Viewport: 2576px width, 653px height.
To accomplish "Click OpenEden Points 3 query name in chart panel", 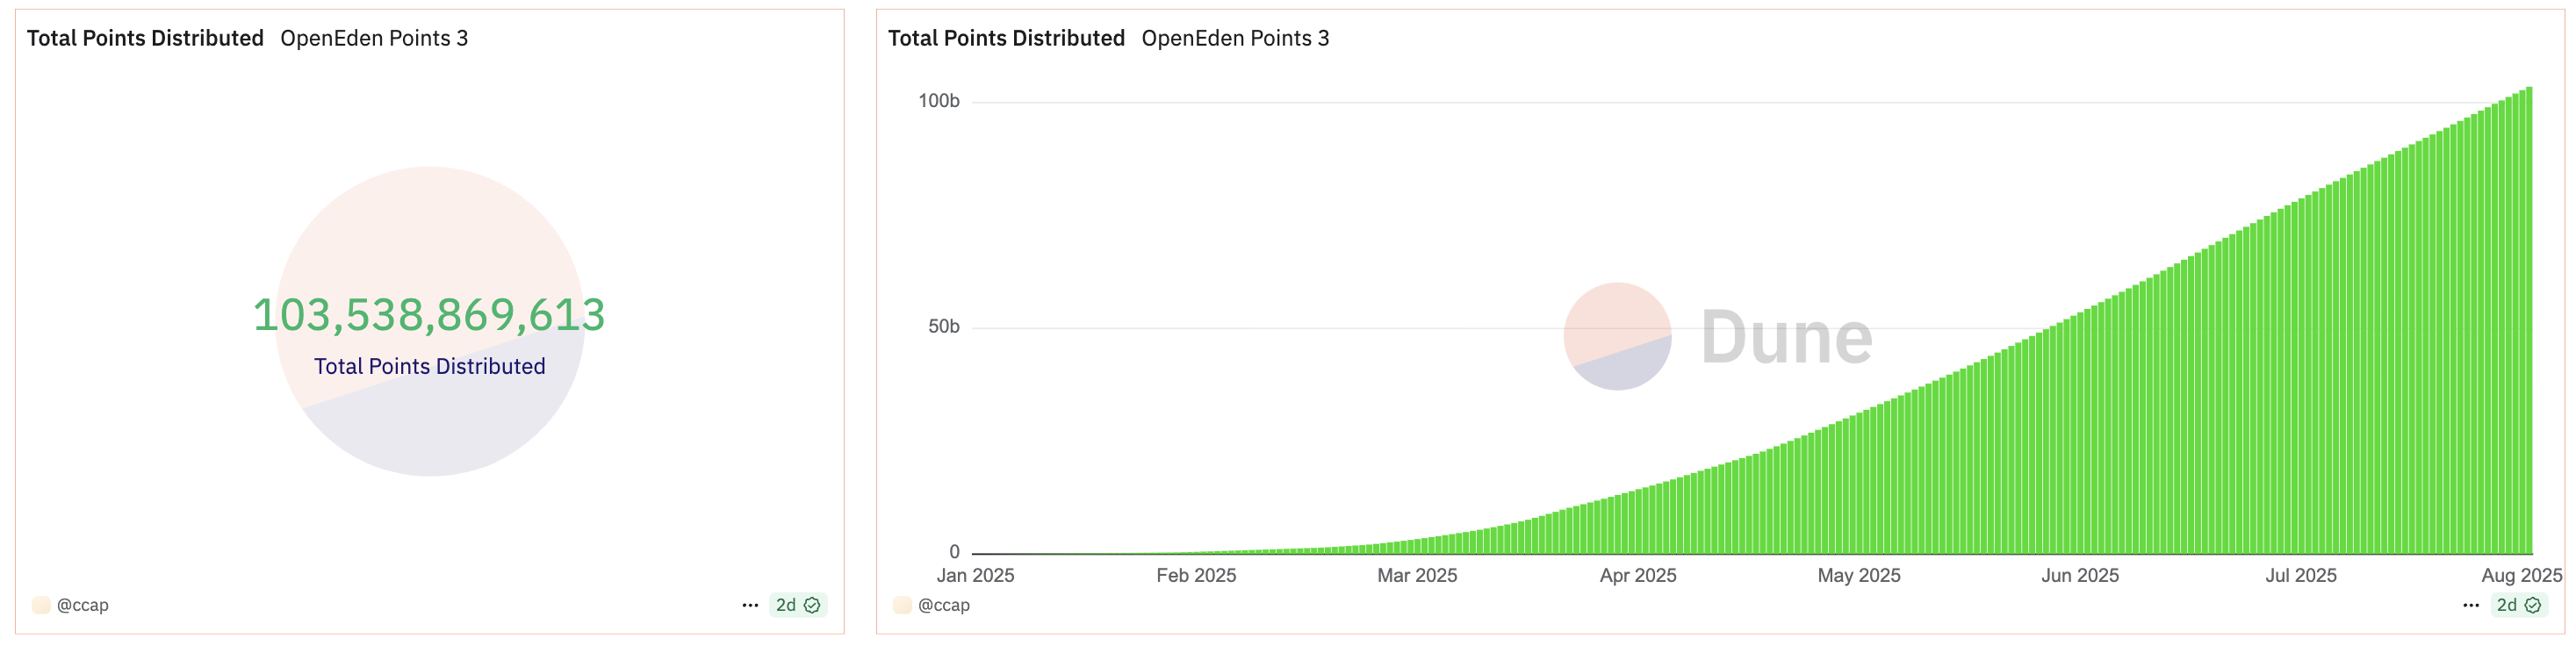I will (1235, 38).
